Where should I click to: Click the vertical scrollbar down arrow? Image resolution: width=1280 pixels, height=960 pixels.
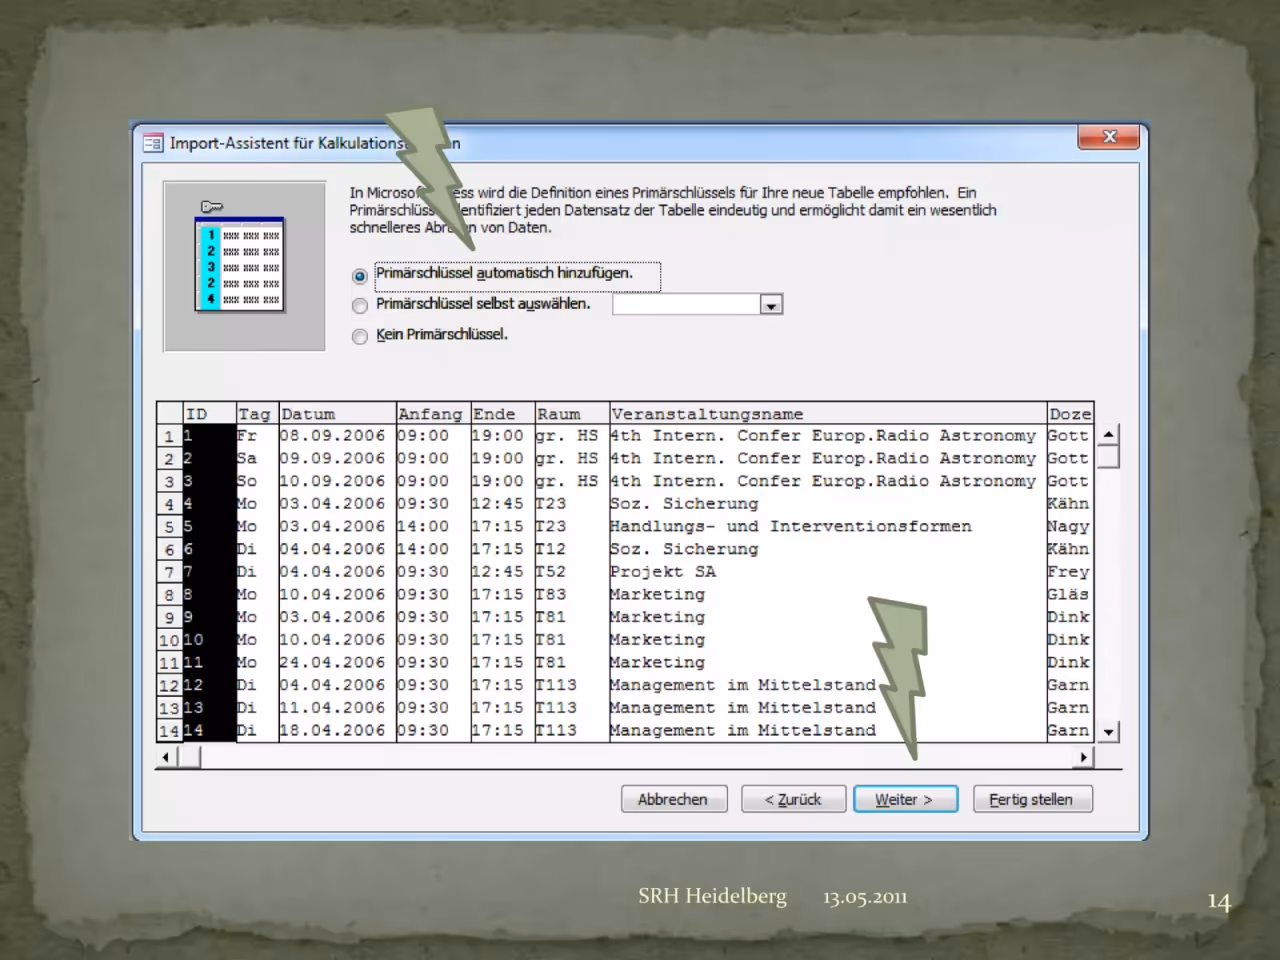tap(1108, 732)
